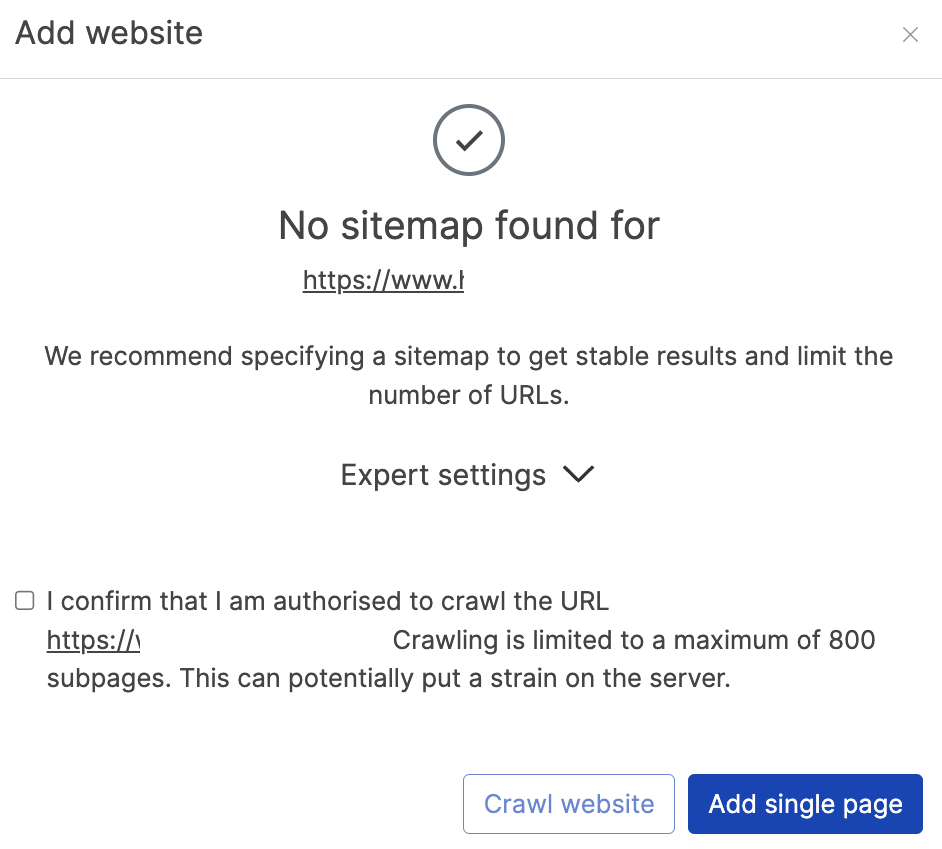This screenshot has height=849, width=942.
Task: Enable the crawl authorisation confirmation checkbox
Action: (24, 600)
